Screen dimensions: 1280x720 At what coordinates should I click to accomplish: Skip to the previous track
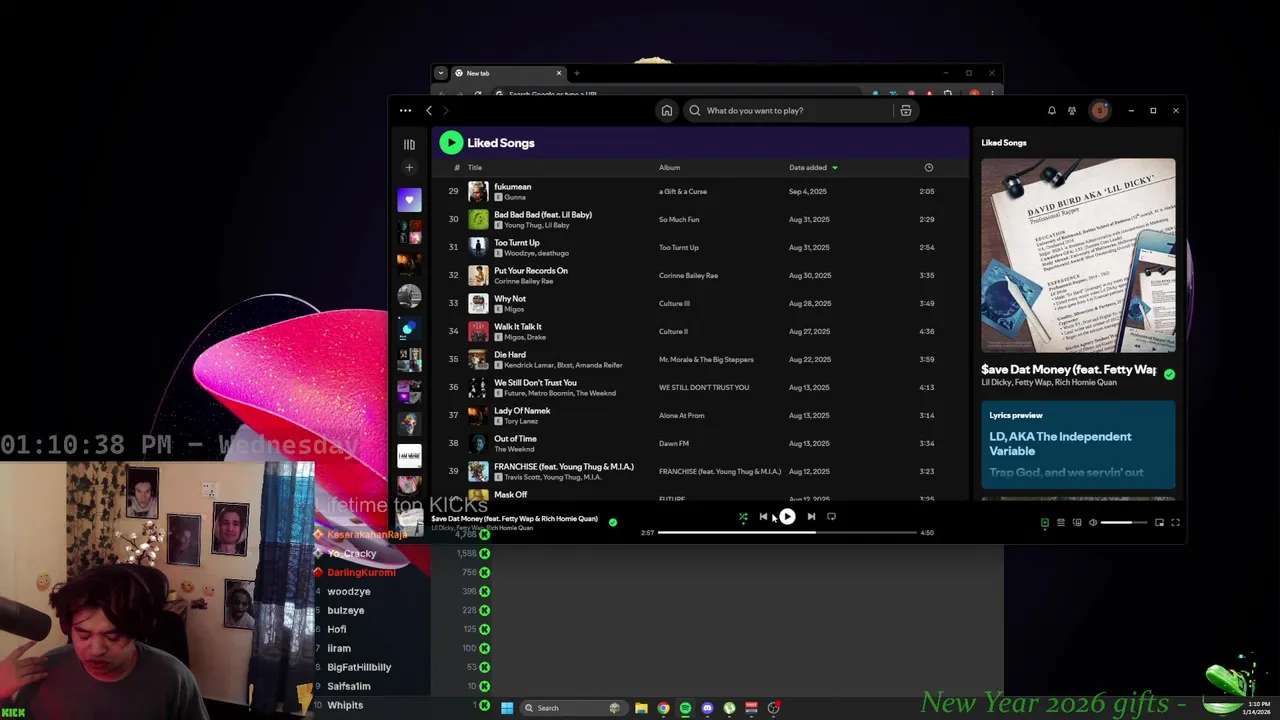[x=763, y=517]
